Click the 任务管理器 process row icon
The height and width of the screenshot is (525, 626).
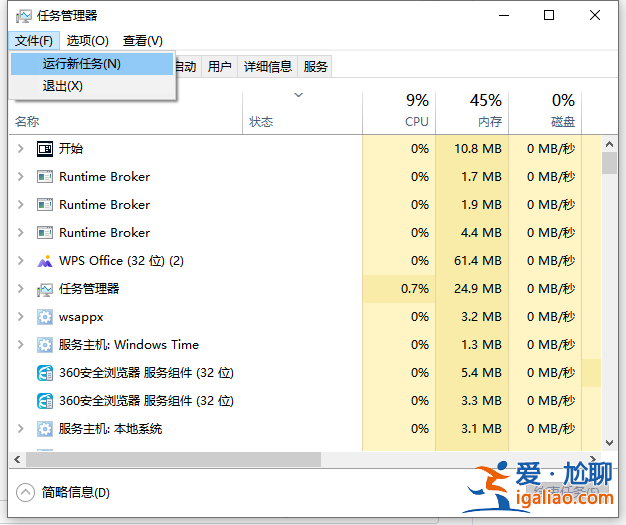(45, 289)
